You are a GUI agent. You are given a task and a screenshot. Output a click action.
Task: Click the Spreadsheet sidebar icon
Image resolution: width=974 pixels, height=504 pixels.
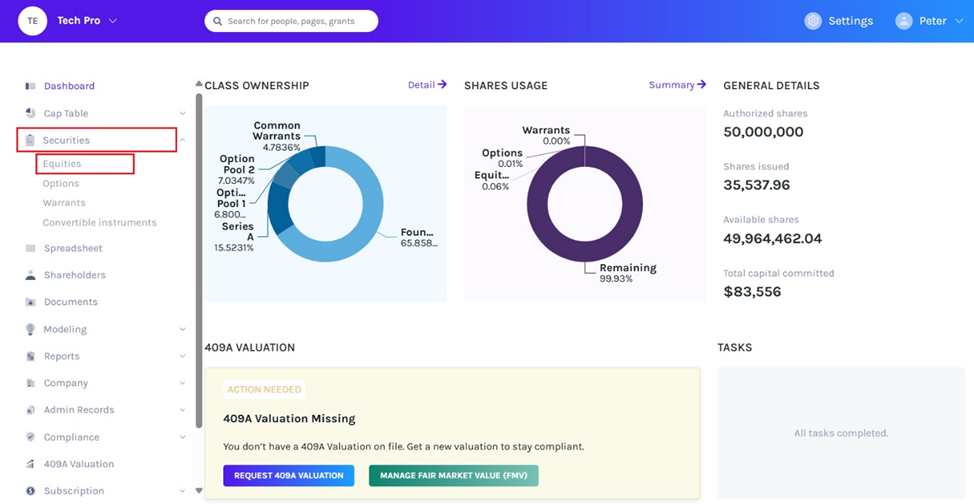pos(30,248)
